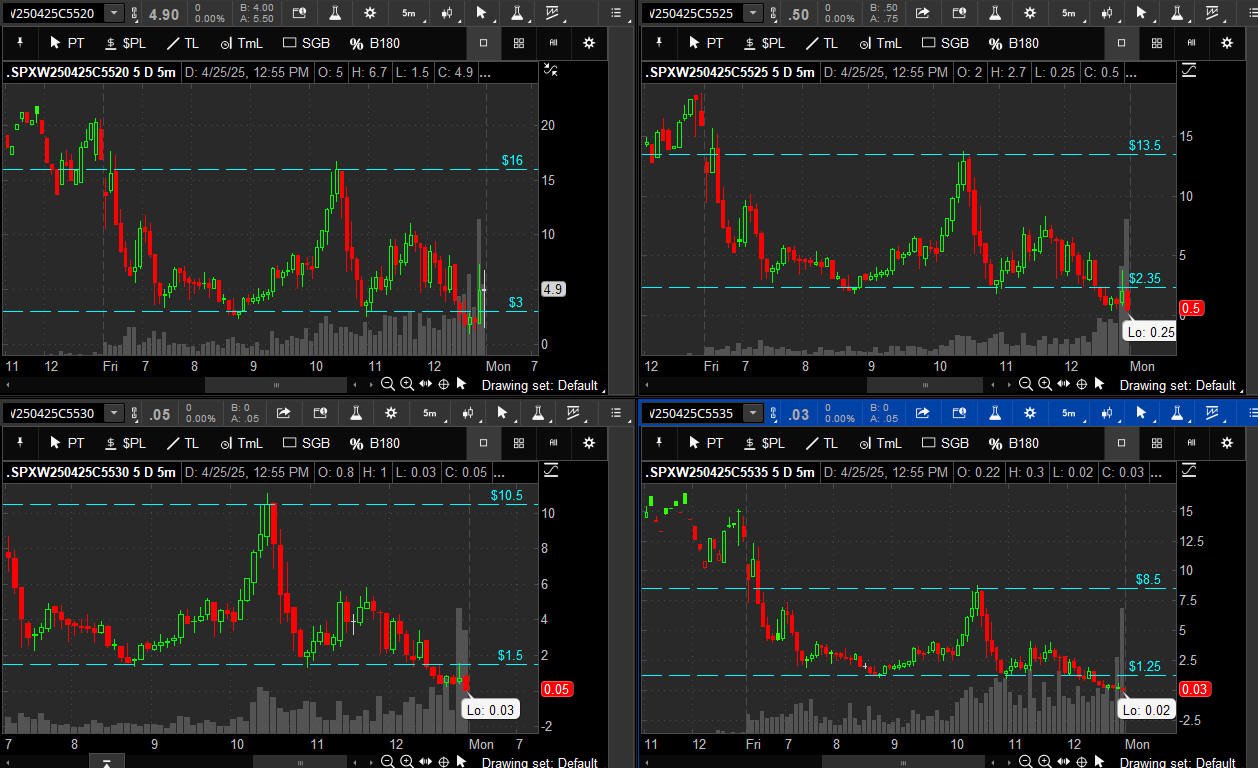Zoom out on the 5525 chart with the magnifier minus

point(1026,384)
